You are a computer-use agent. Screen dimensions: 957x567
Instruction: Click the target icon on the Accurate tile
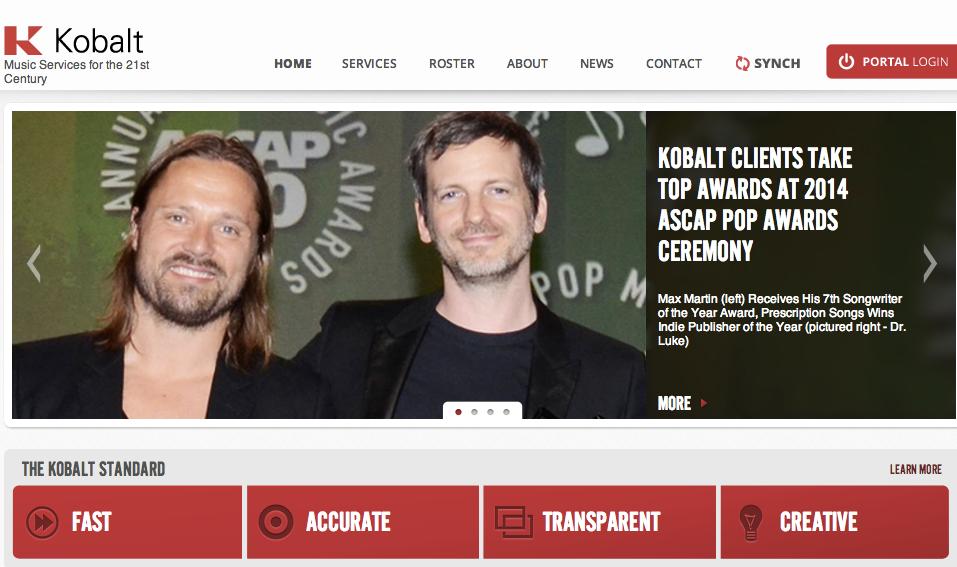[x=276, y=522]
